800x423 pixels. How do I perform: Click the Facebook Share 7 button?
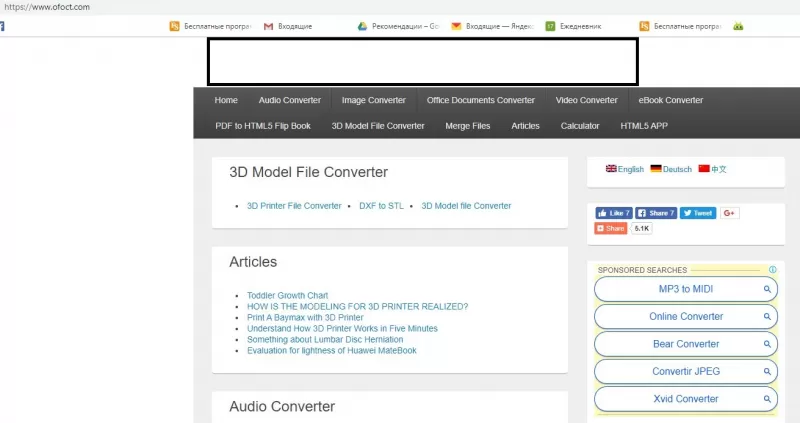tap(656, 213)
